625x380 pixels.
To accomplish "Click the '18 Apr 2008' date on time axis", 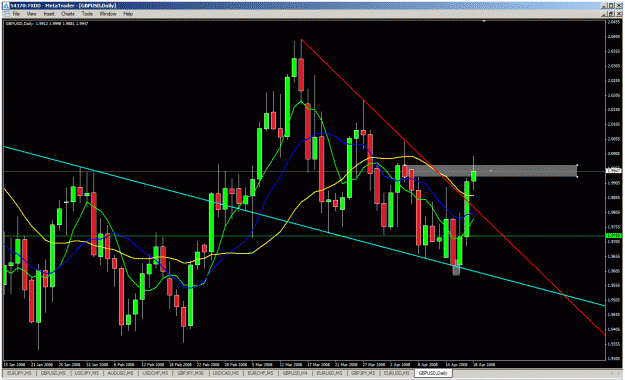I will pyautogui.click(x=484, y=364).
